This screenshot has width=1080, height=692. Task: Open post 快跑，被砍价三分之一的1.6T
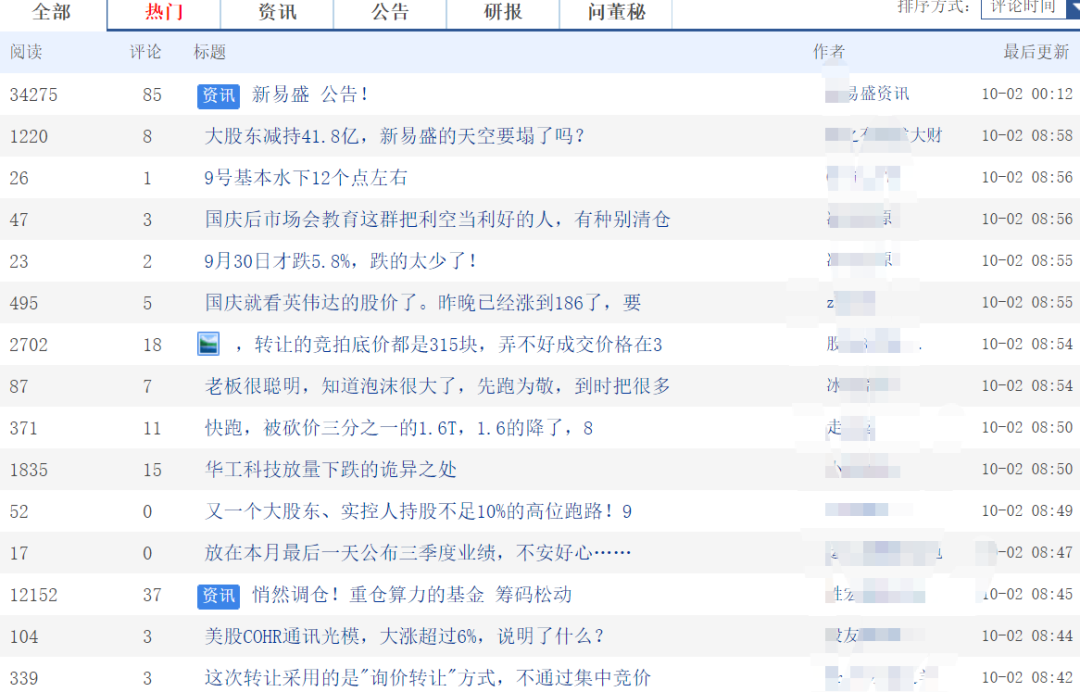click(x=398, y=428)
